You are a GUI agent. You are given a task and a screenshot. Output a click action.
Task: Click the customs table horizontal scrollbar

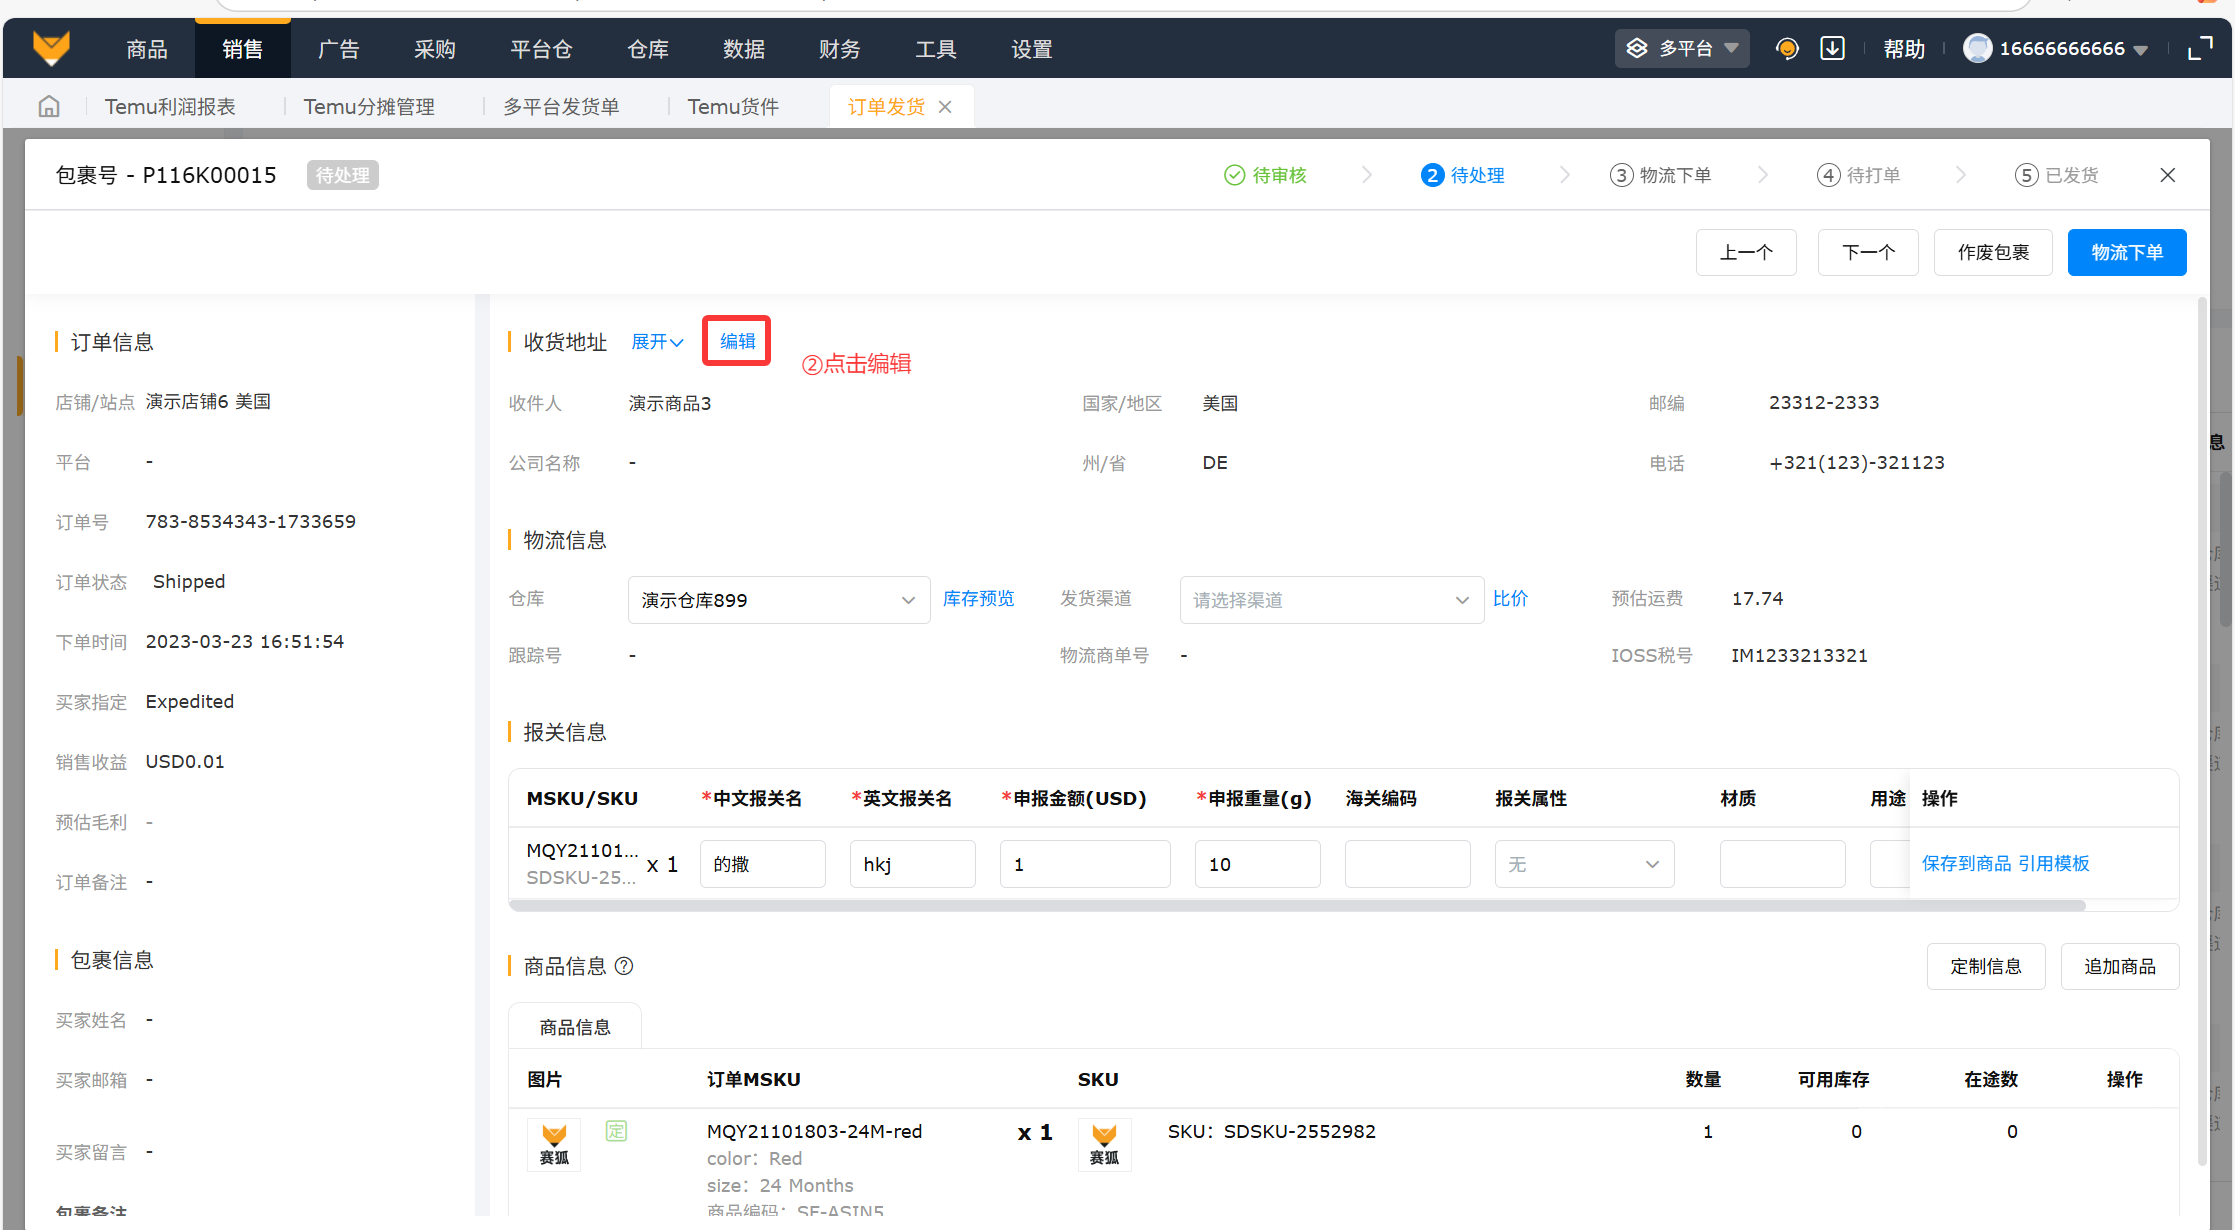tap(1296, 906)
